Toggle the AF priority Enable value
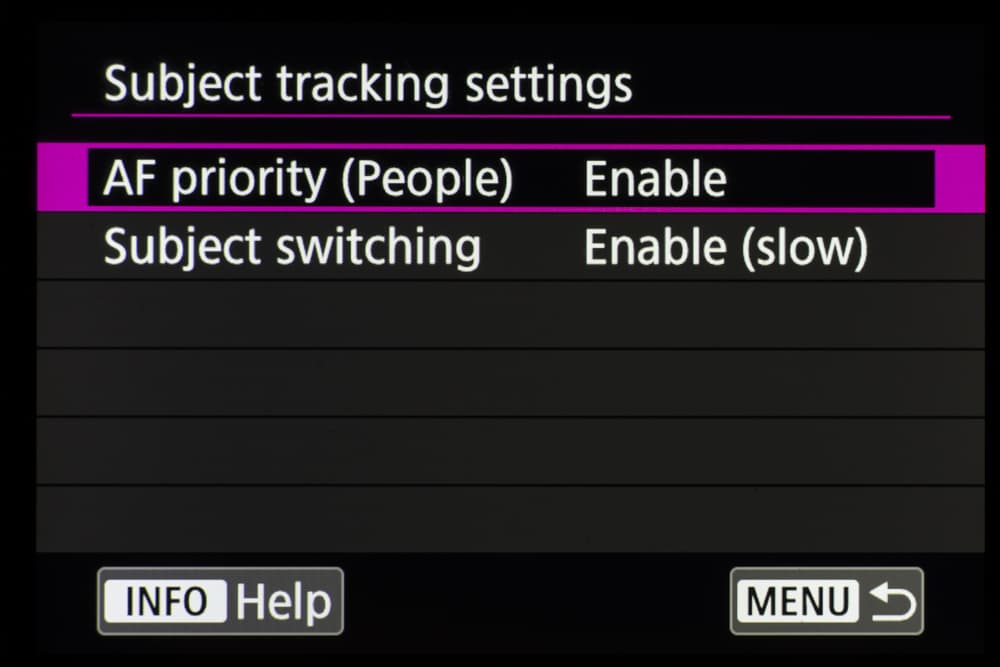 tap(655, 180)
